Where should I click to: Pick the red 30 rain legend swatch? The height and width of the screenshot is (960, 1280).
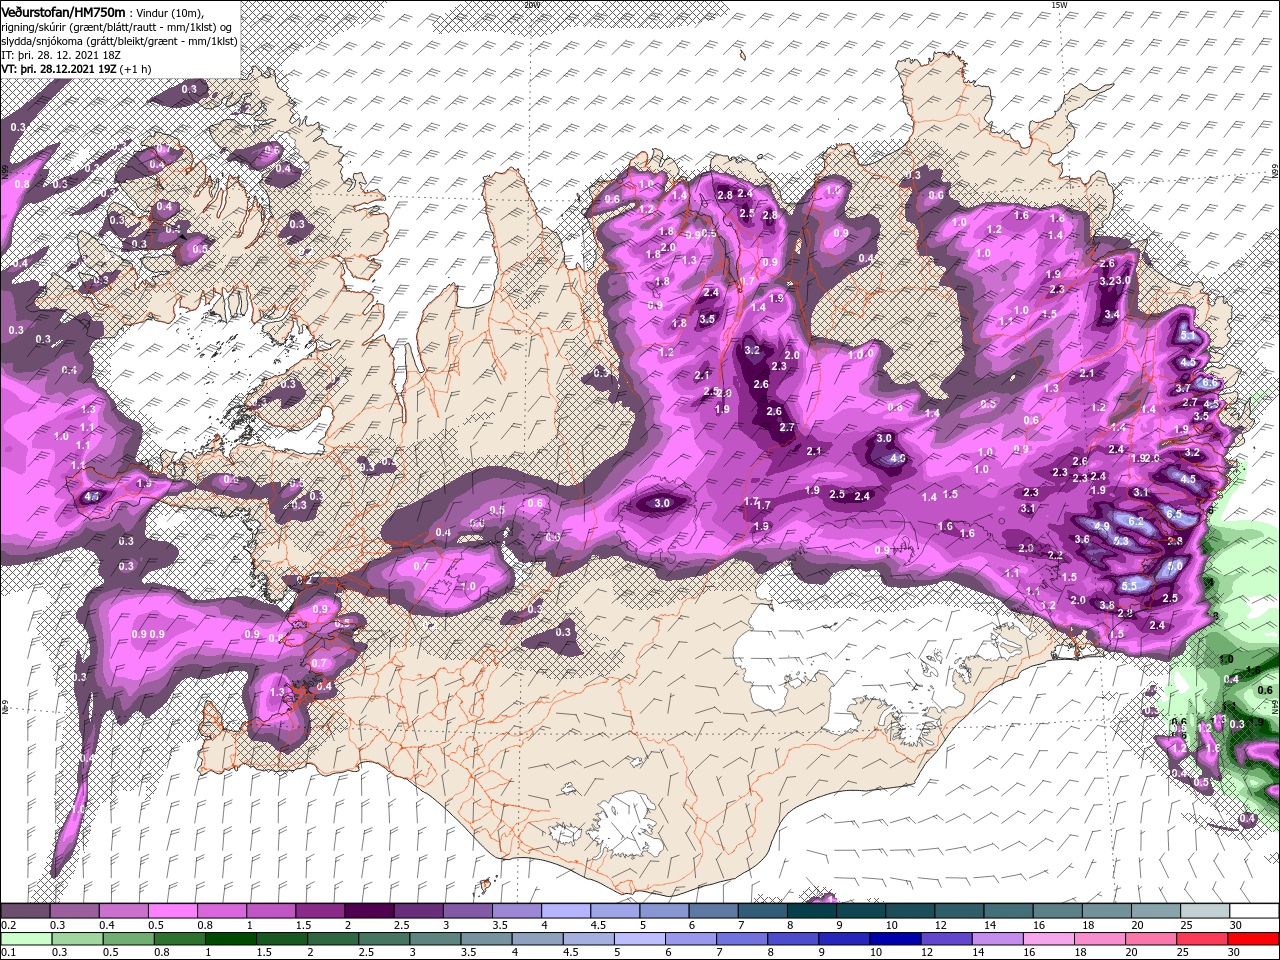[x=1253, y=939]
